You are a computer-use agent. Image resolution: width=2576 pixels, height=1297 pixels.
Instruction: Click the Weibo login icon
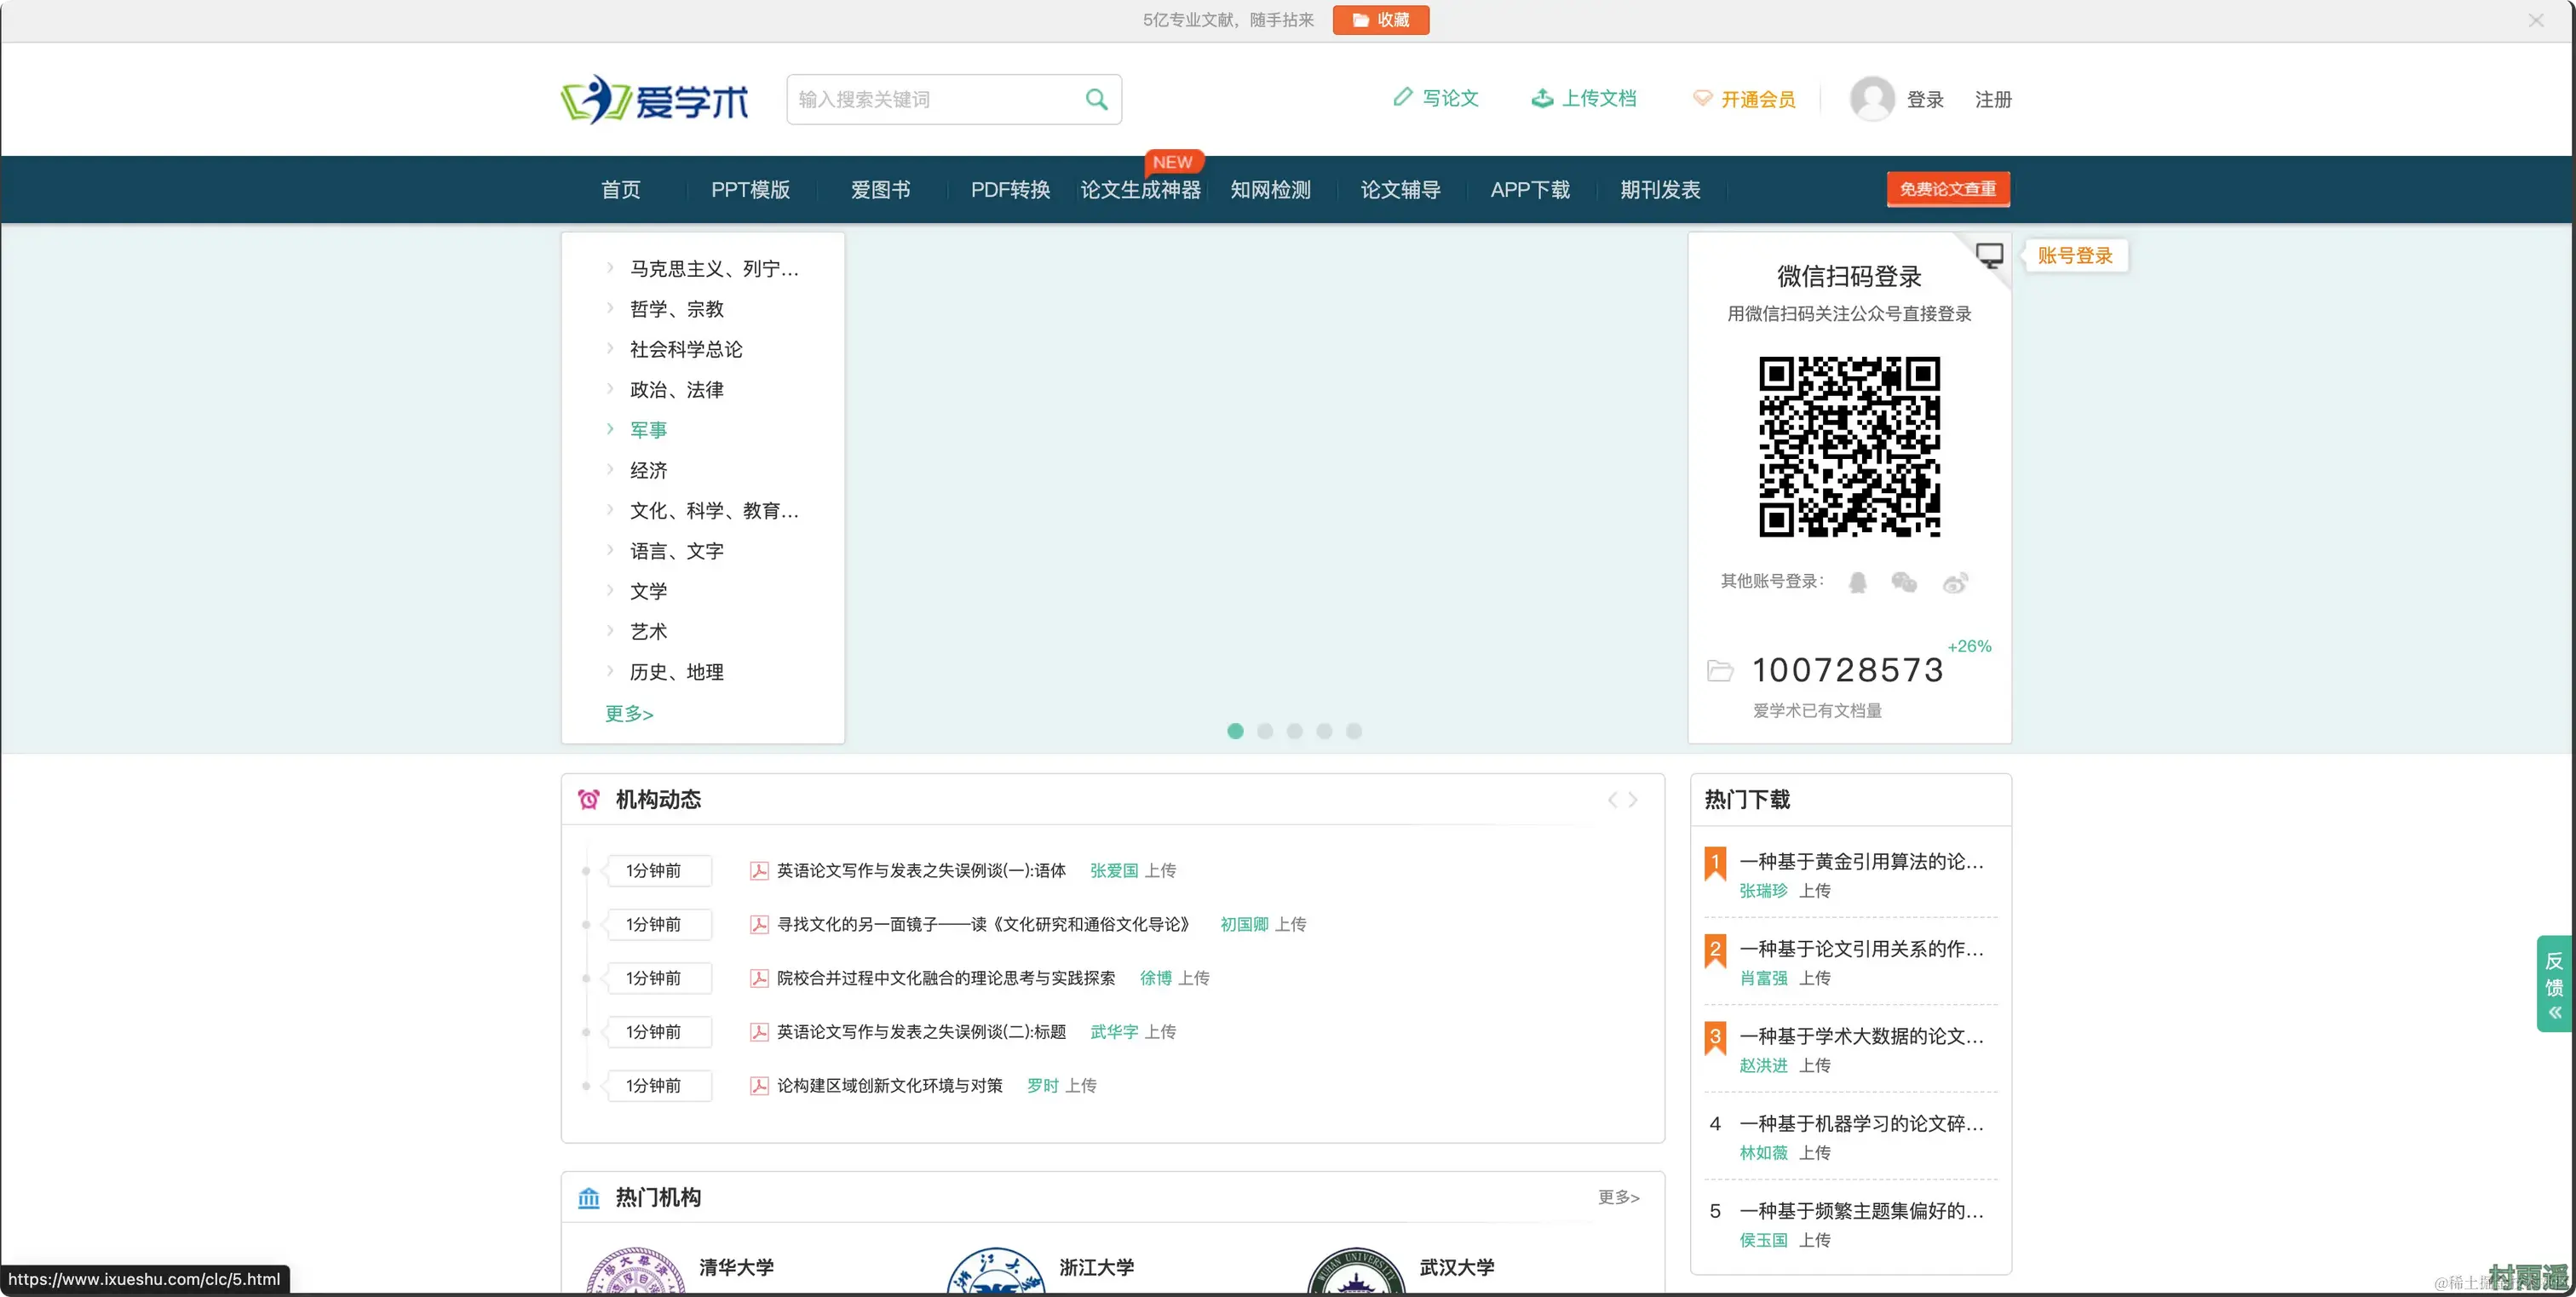click(x=1955, y=582)
